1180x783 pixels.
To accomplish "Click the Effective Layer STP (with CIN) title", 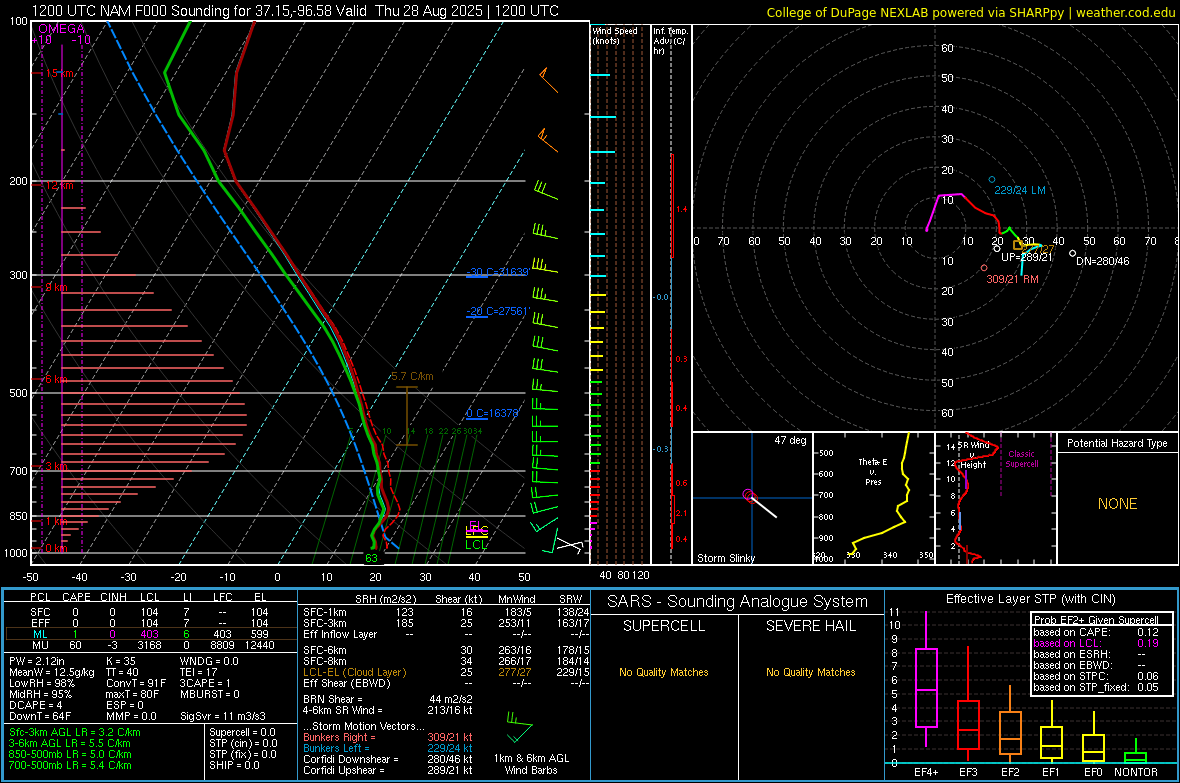I will tap(1031, 599).
